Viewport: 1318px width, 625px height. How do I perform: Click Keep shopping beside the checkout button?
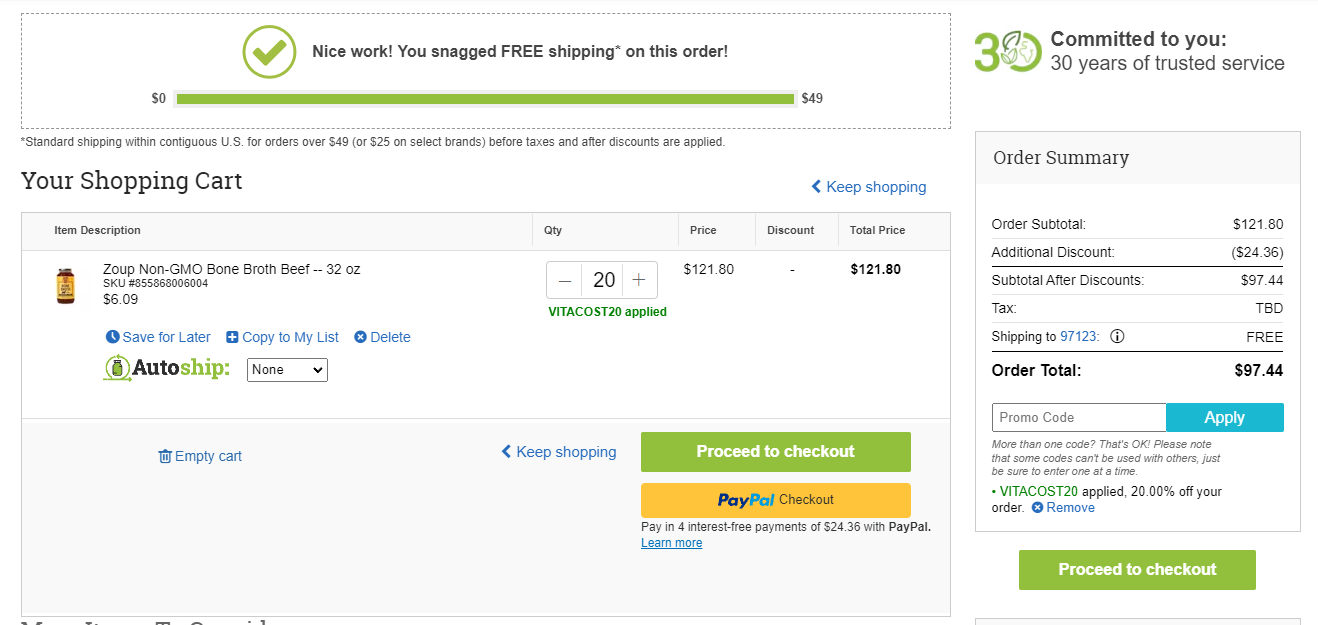(558, 452)
